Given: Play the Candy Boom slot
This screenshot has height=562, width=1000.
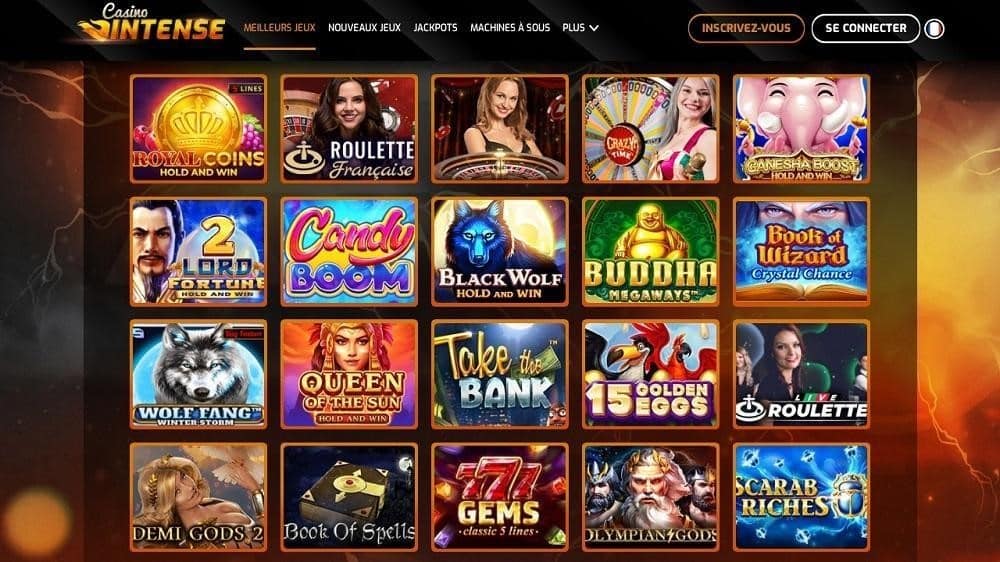Looking at the screenshot, I should click(349, 251).
